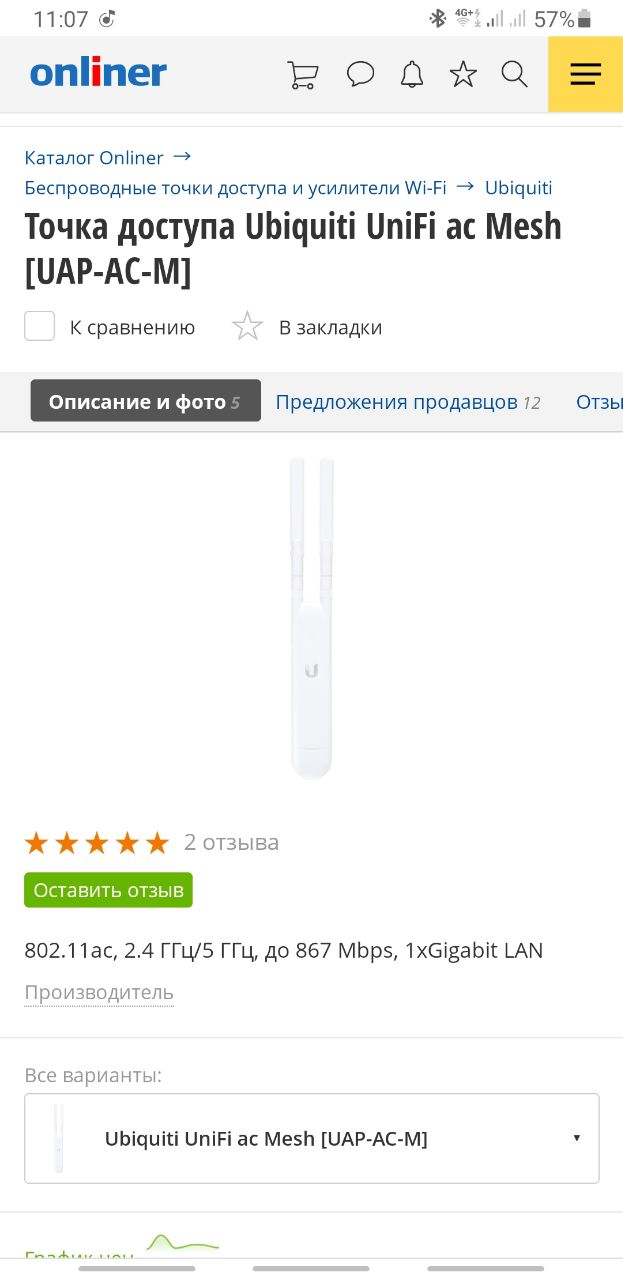Click the Оставить отзыв button
This screenshot has width=623, height=1280.
click(x=108, y=890)
